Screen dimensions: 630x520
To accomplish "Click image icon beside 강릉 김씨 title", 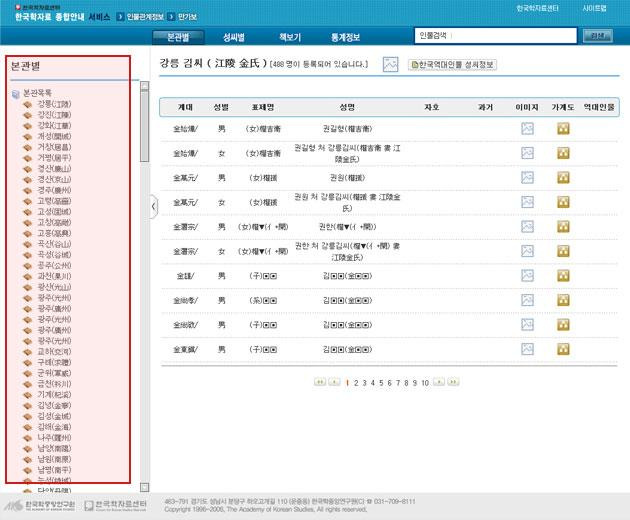I will point(390,64).
